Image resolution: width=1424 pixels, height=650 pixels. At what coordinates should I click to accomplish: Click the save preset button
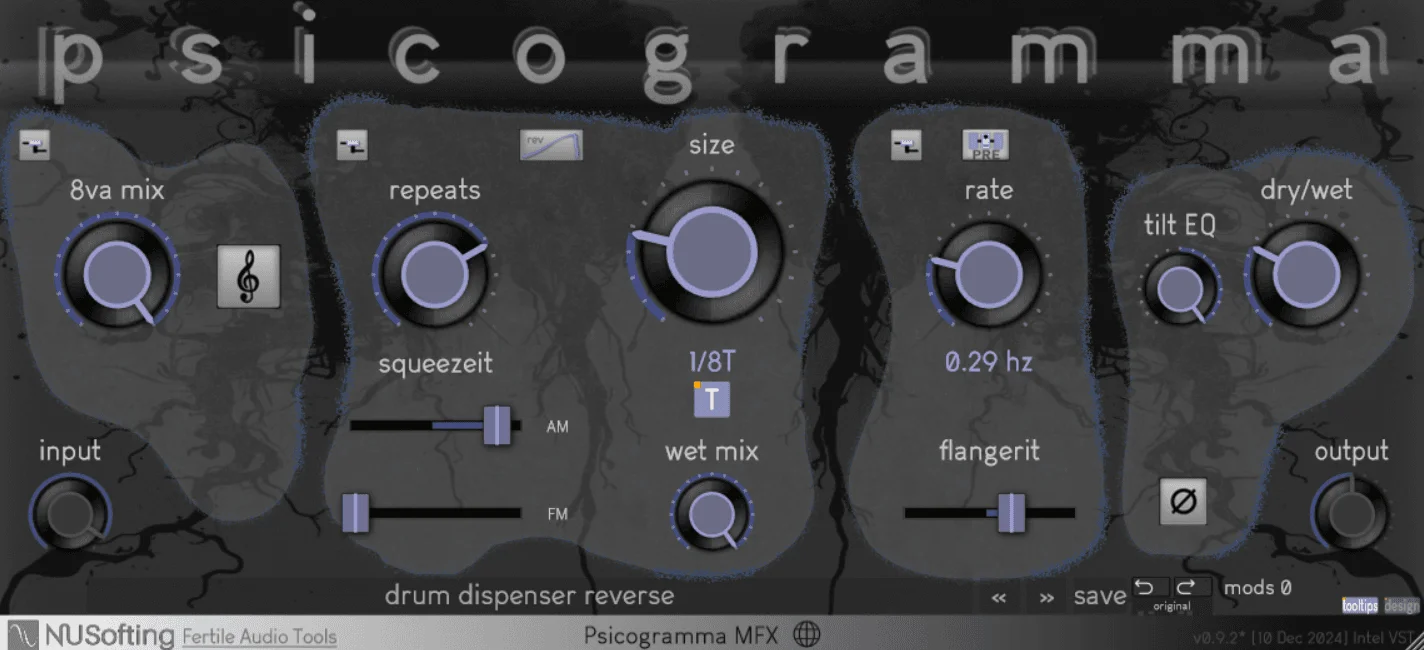coord(1100,596)
